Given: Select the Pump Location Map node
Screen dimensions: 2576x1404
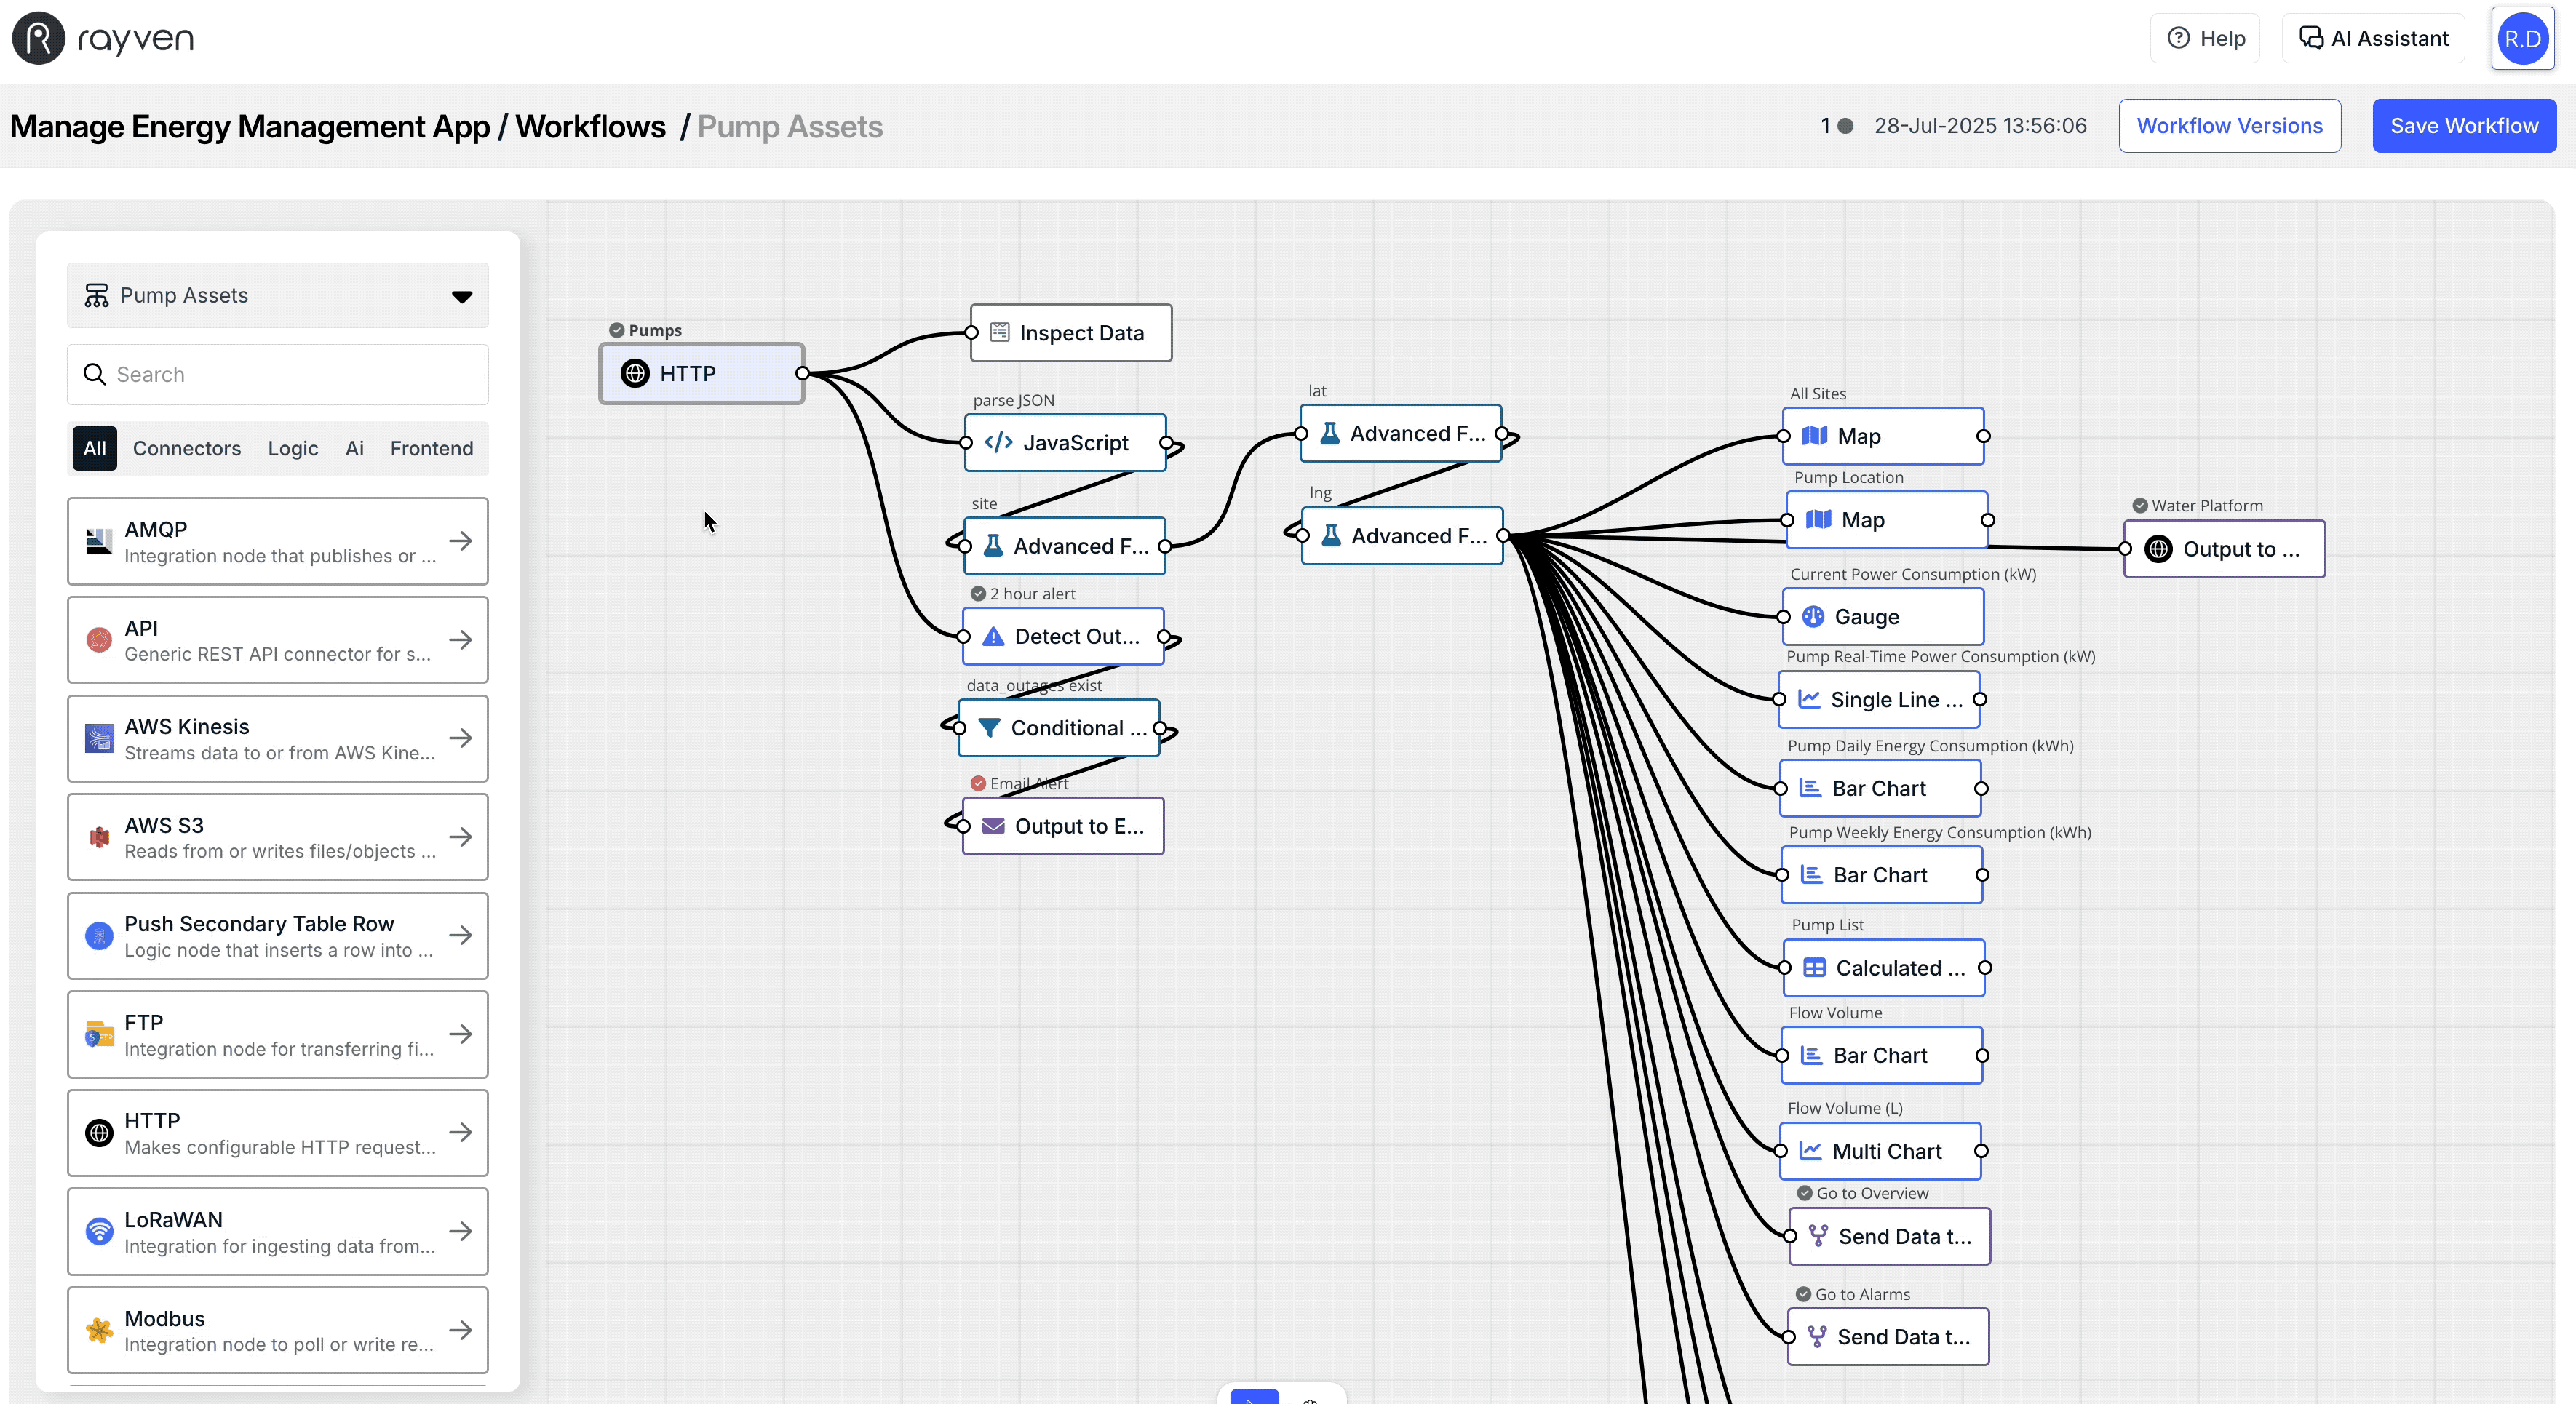Looking at the screenshot, I should click(x=1887, y=520).
